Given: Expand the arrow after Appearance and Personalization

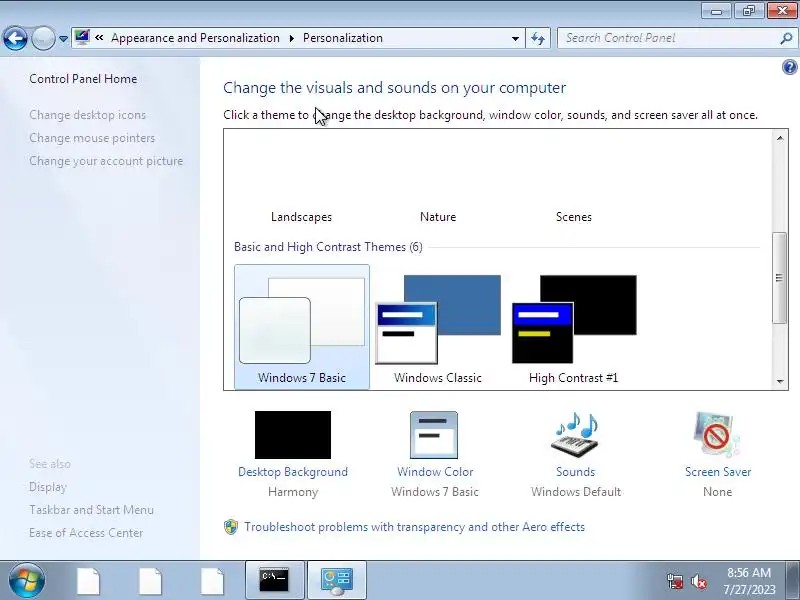Looking at the screenshot, I should tap(292, 38).
